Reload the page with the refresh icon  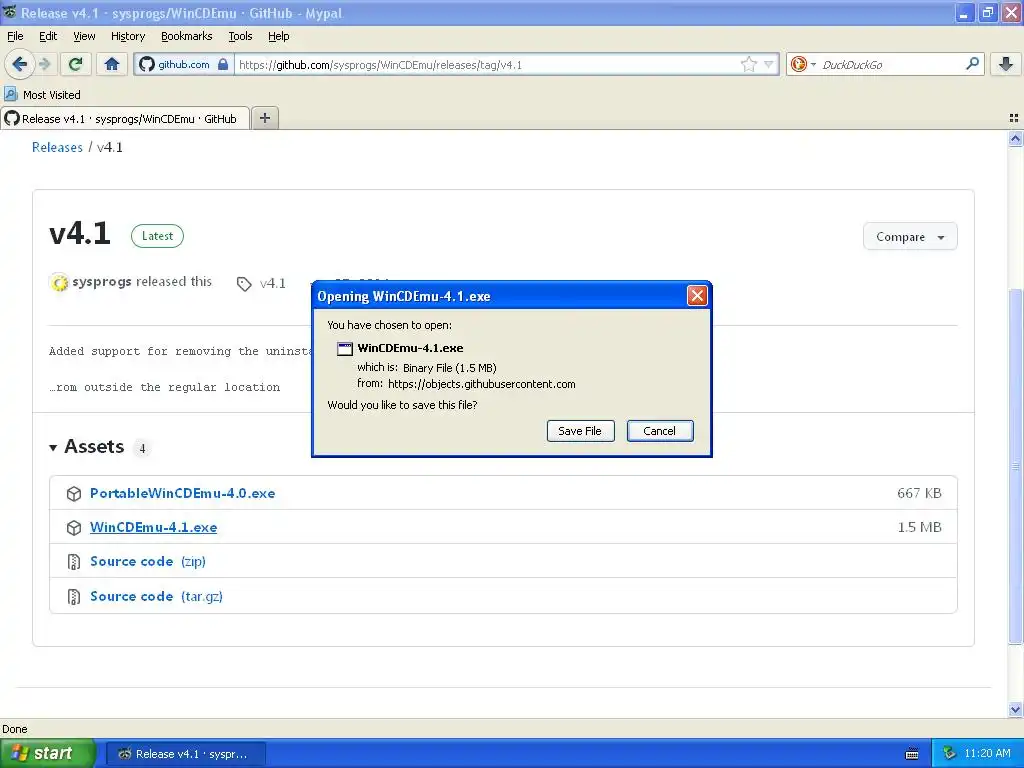pos(76,64)
